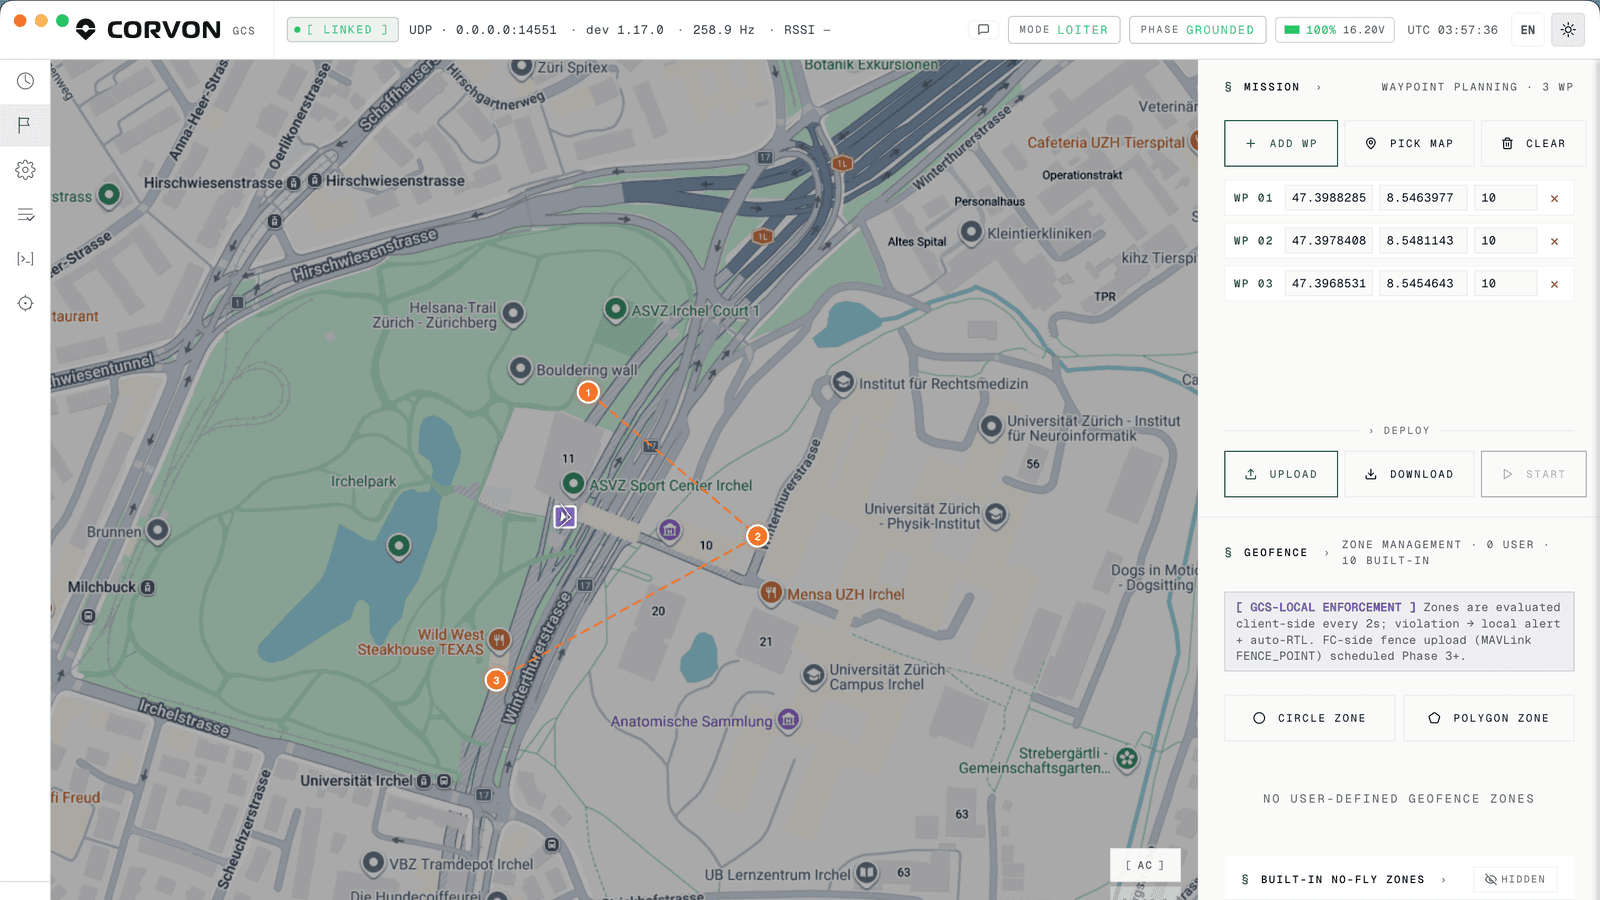Open the terminal console sidebar icon

pyautogui.click(x=25, y=259)
